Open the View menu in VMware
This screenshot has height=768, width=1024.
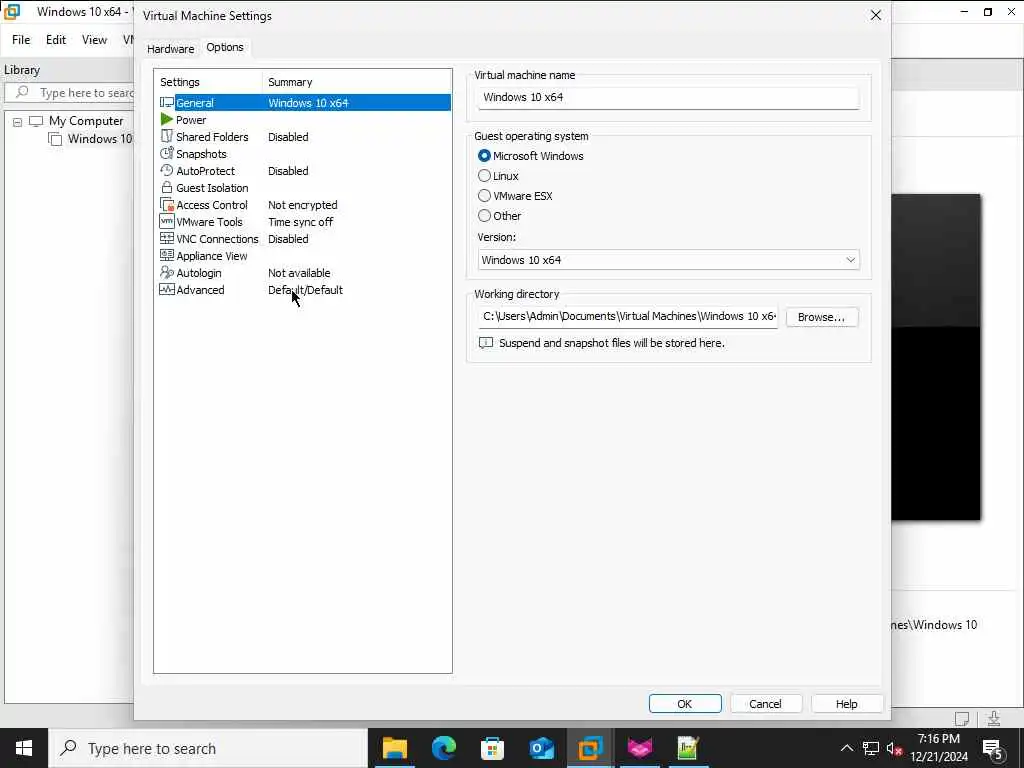pos(94,40)
